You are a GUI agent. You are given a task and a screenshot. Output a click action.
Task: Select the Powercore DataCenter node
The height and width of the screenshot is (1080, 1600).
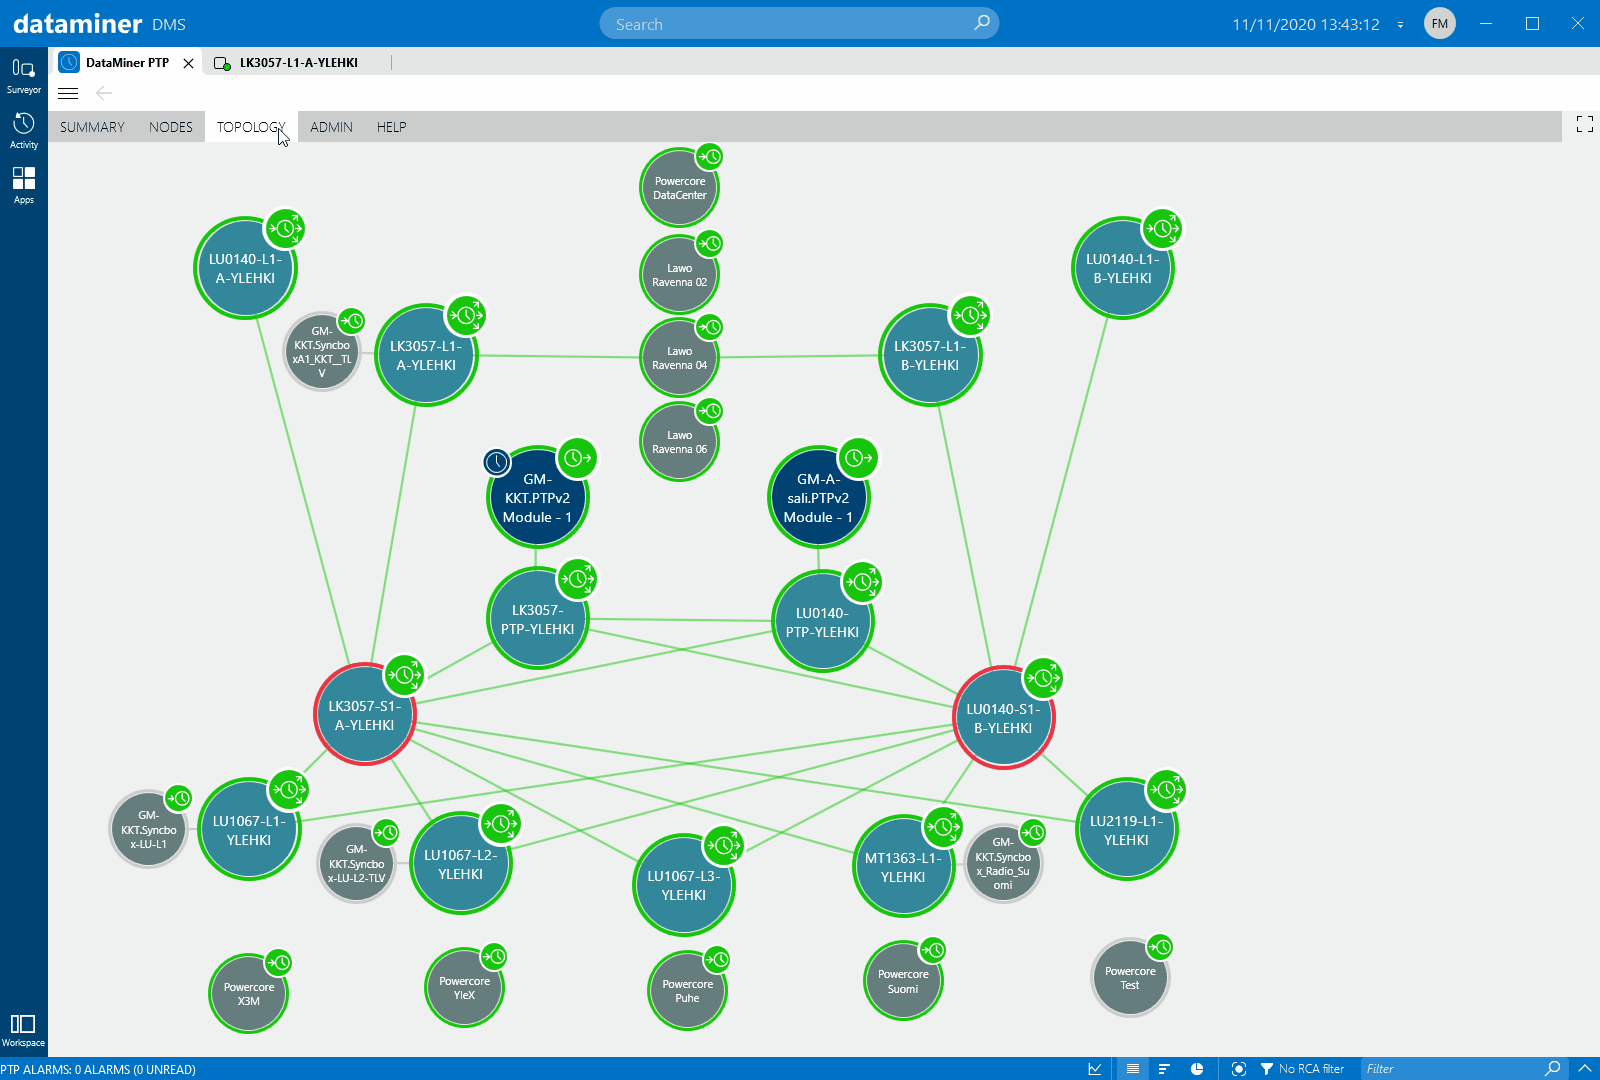point(679,188)
